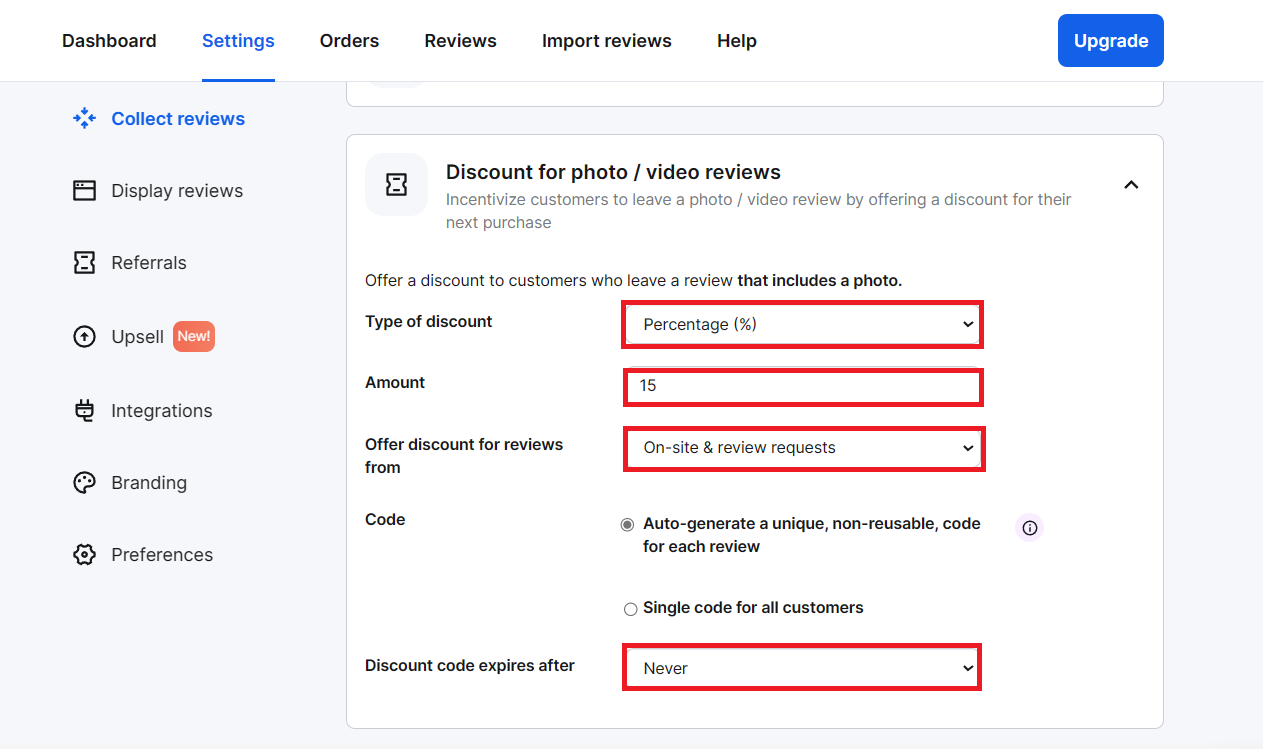Click the Upsell arrow-up circle icon
Image resolution: width=1263 pixels, height=749 pixels.
pos(85,337)
